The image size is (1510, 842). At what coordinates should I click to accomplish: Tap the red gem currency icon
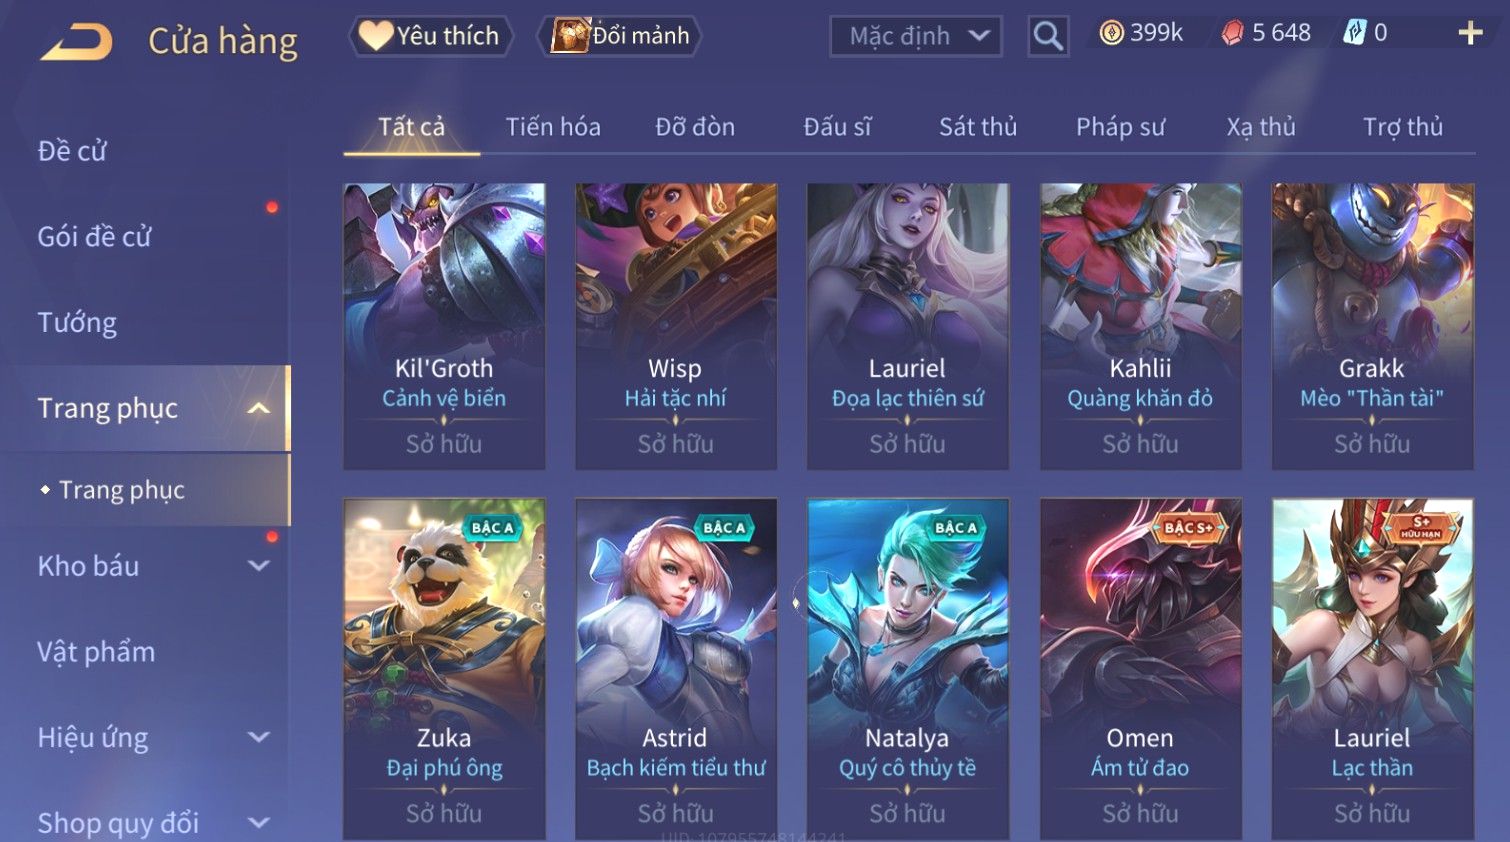coord(1232,33)
